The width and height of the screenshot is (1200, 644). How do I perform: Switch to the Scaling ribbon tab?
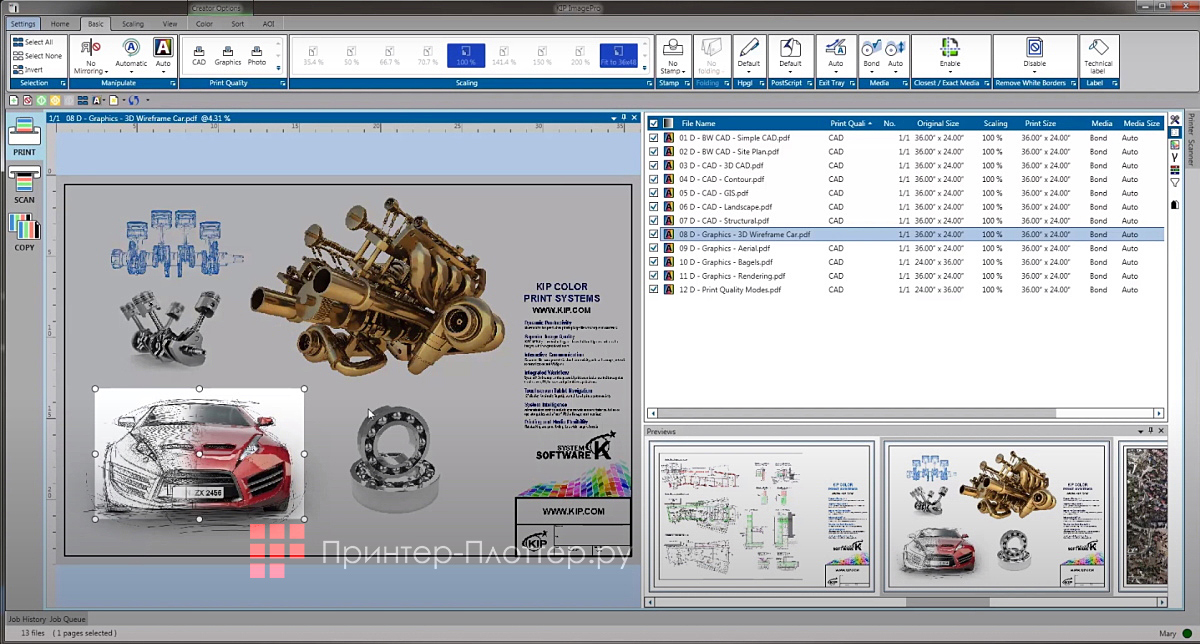click(x=132, y=23)
